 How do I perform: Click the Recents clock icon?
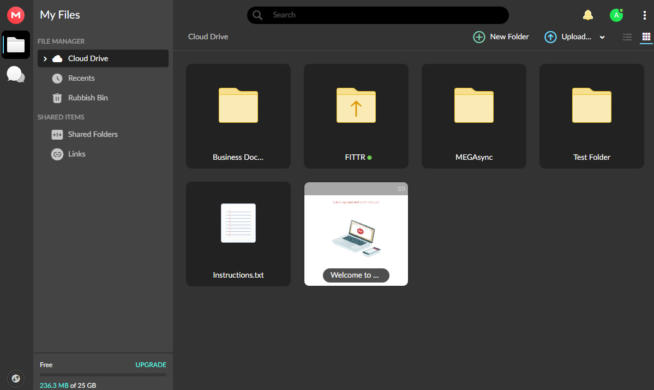tap(57, 78)
